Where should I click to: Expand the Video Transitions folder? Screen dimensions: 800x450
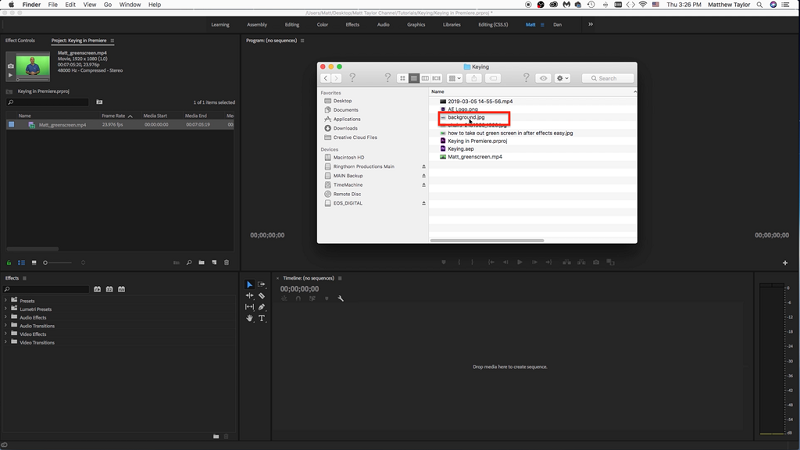point(6,342)
